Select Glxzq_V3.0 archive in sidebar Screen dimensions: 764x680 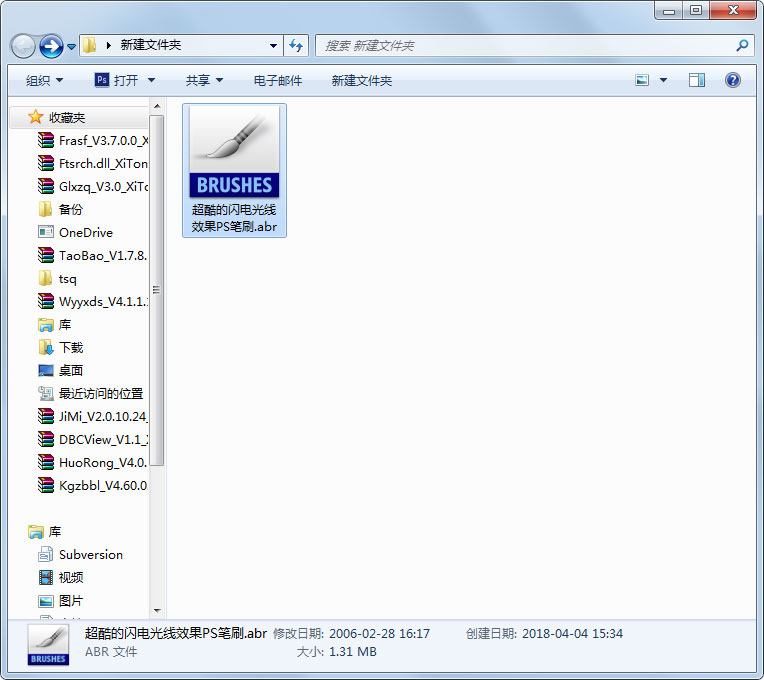coord(93,187)
